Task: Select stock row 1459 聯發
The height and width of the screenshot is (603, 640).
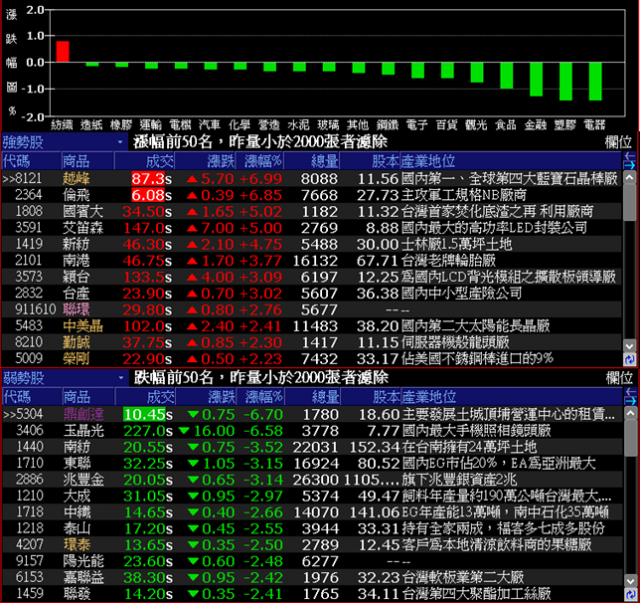Action: coord(312,594)
